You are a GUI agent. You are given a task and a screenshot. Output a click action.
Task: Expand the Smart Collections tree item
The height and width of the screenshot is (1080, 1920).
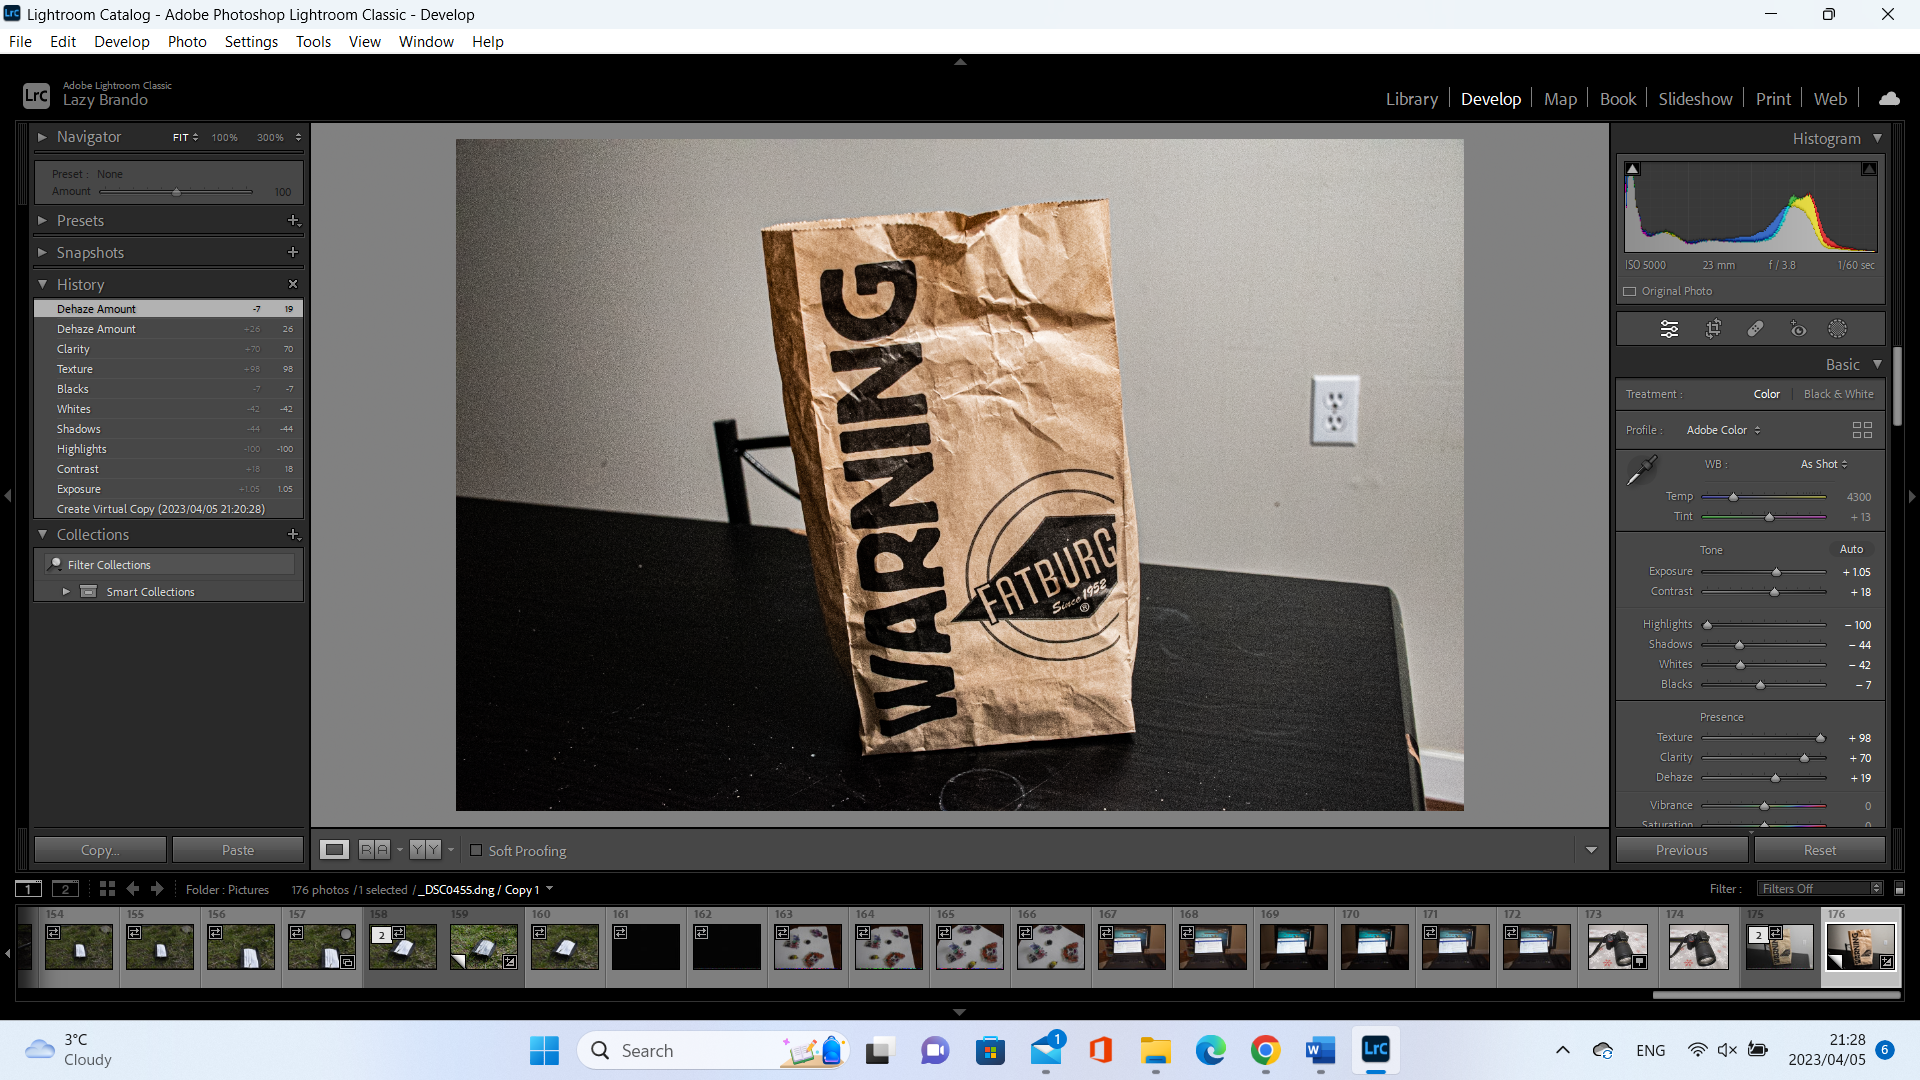[x=66, y=592]
